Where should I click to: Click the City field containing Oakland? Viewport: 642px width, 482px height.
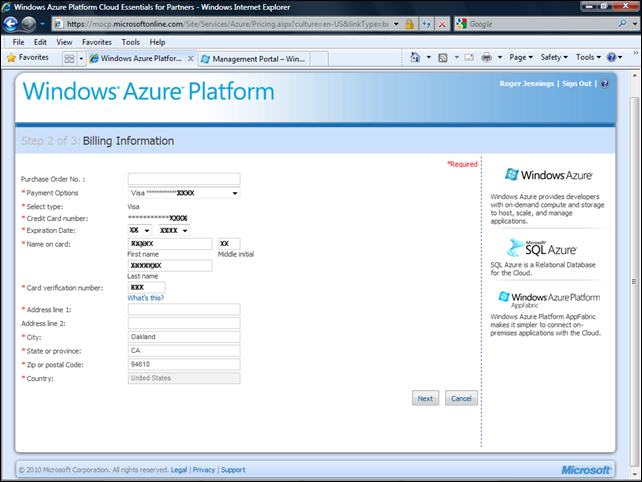tap(184, 337)
